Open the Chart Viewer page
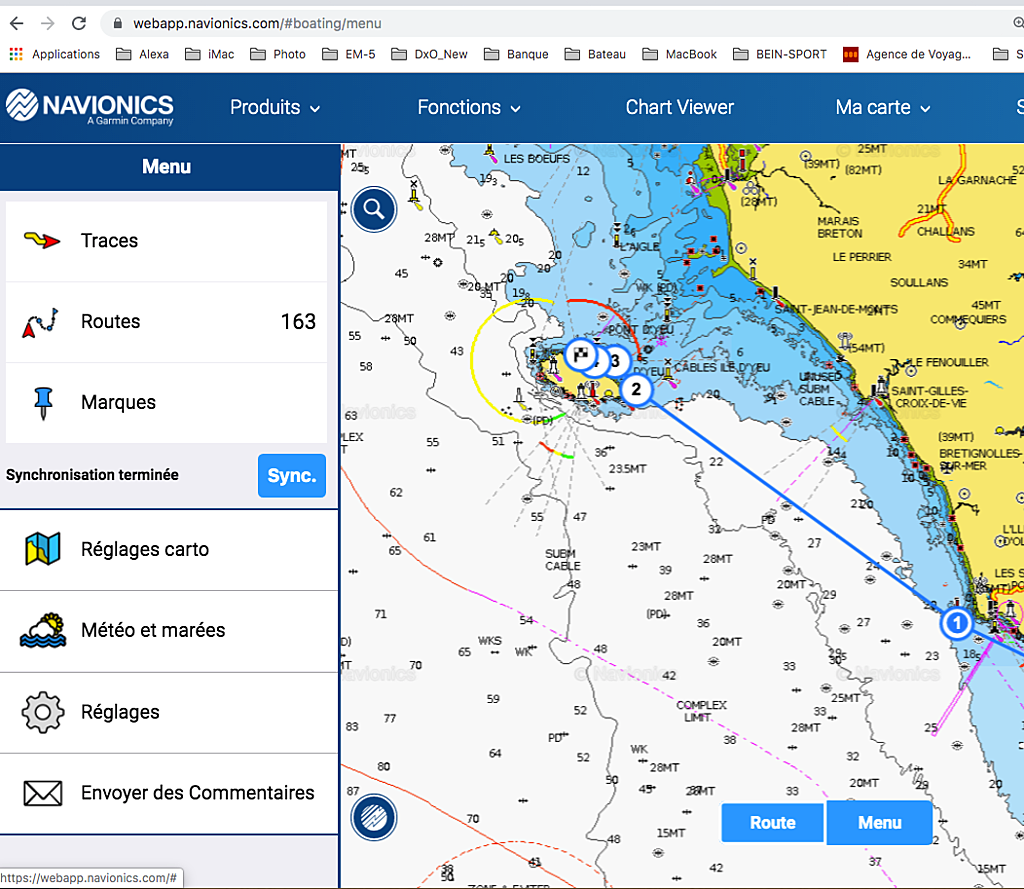Image resolution: width=1024 pixels, height=889 pixels. pyautogui.click(x=680, y=107)
